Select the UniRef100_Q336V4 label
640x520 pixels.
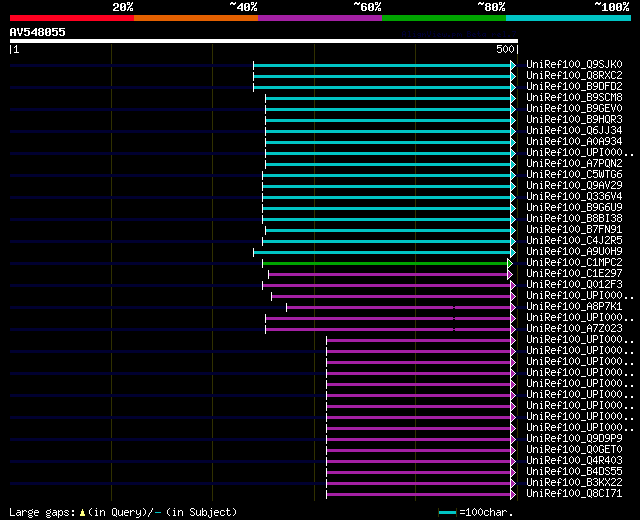(574, 197)
